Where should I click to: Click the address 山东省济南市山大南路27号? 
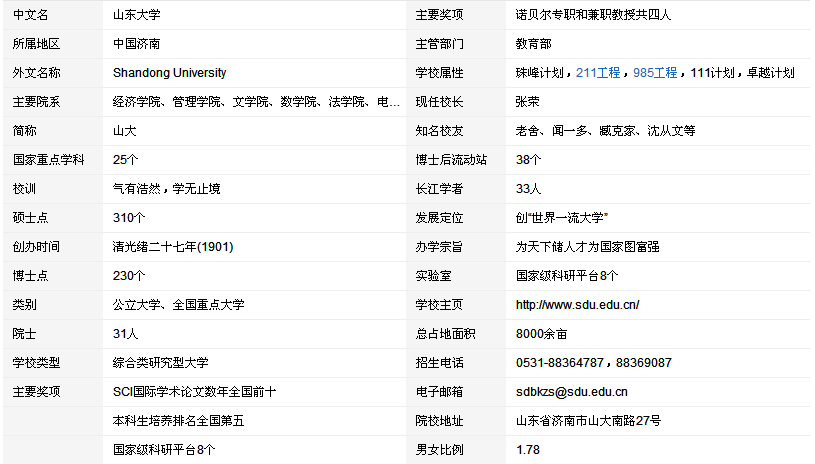coord(588,421)
